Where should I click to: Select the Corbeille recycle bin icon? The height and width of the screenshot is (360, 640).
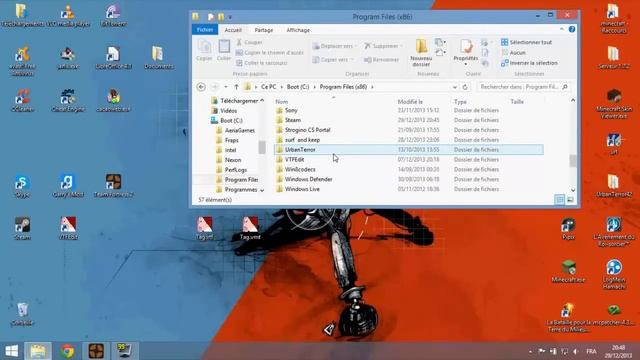pos(22,313)
